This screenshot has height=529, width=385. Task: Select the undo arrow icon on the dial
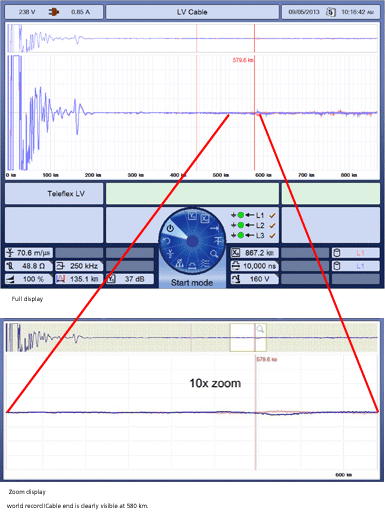click(x=166, y=241)
